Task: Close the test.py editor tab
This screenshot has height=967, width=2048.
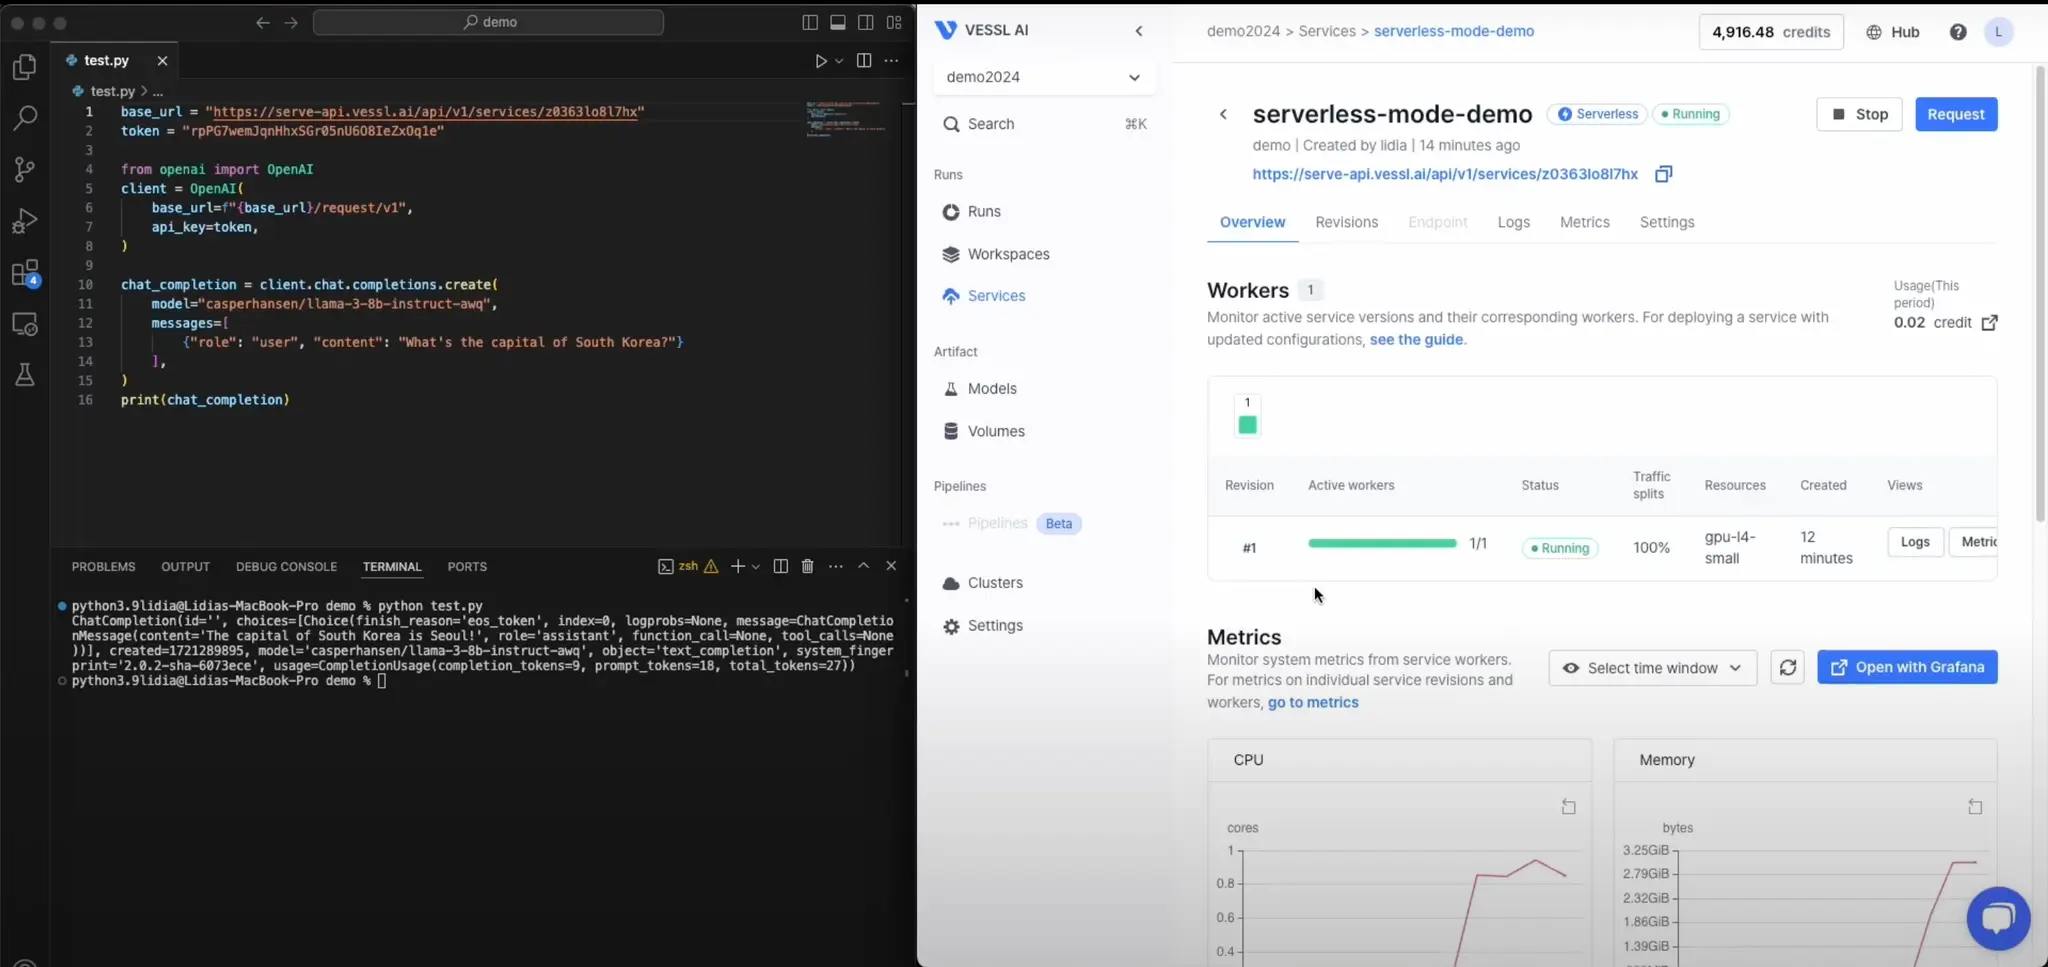Action: pyautogui.click(x=162, y=61)
